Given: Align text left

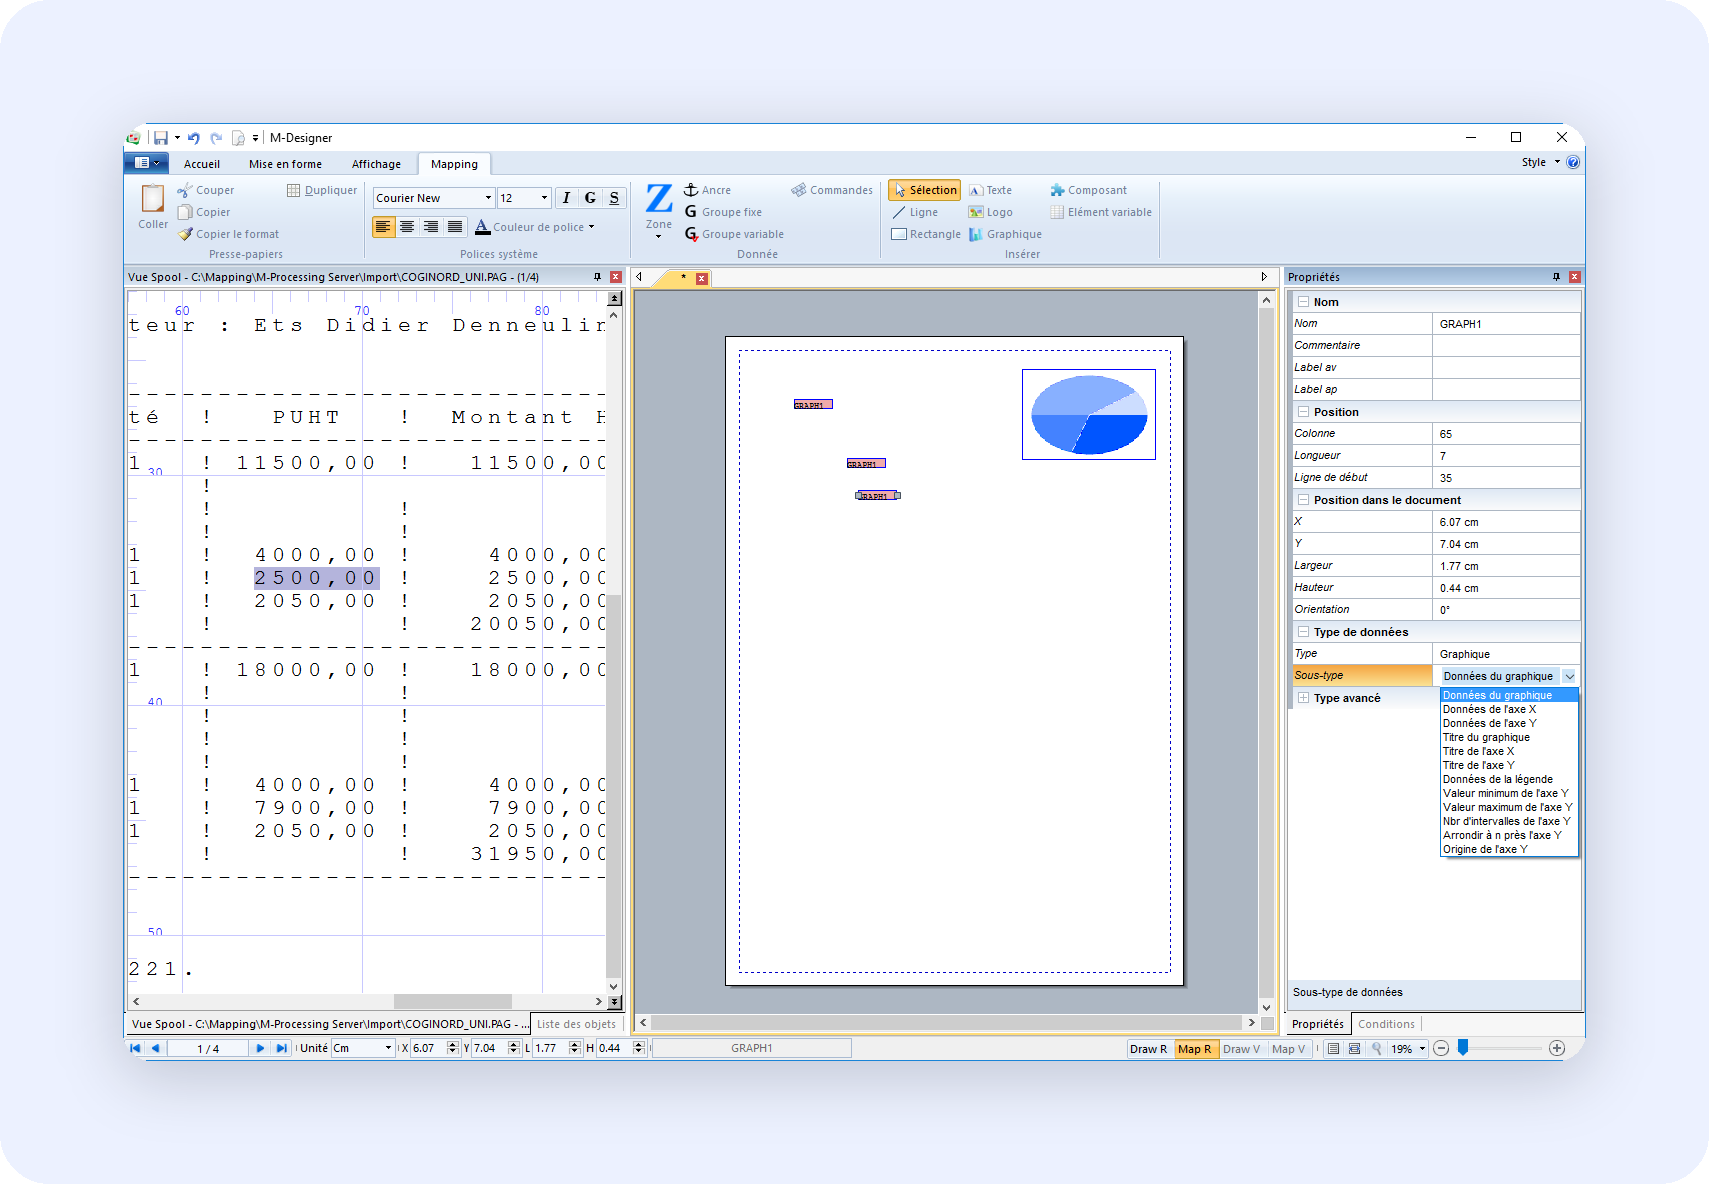Looking at the screenshot, I should (383, 227).
